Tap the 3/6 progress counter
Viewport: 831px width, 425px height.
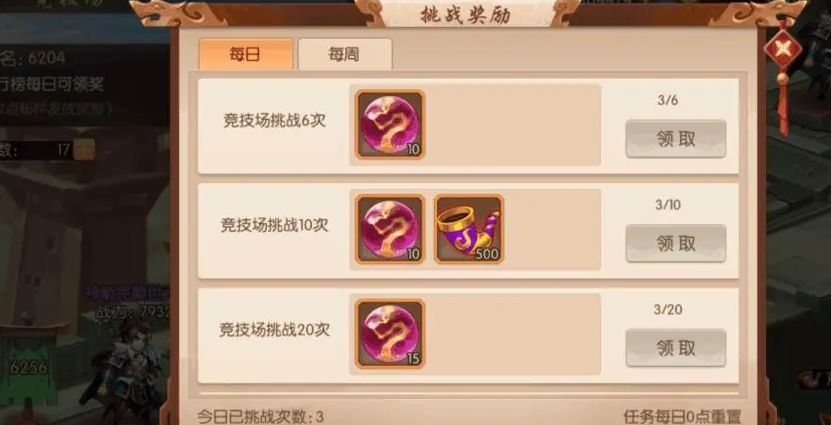[x=668, y=100]
